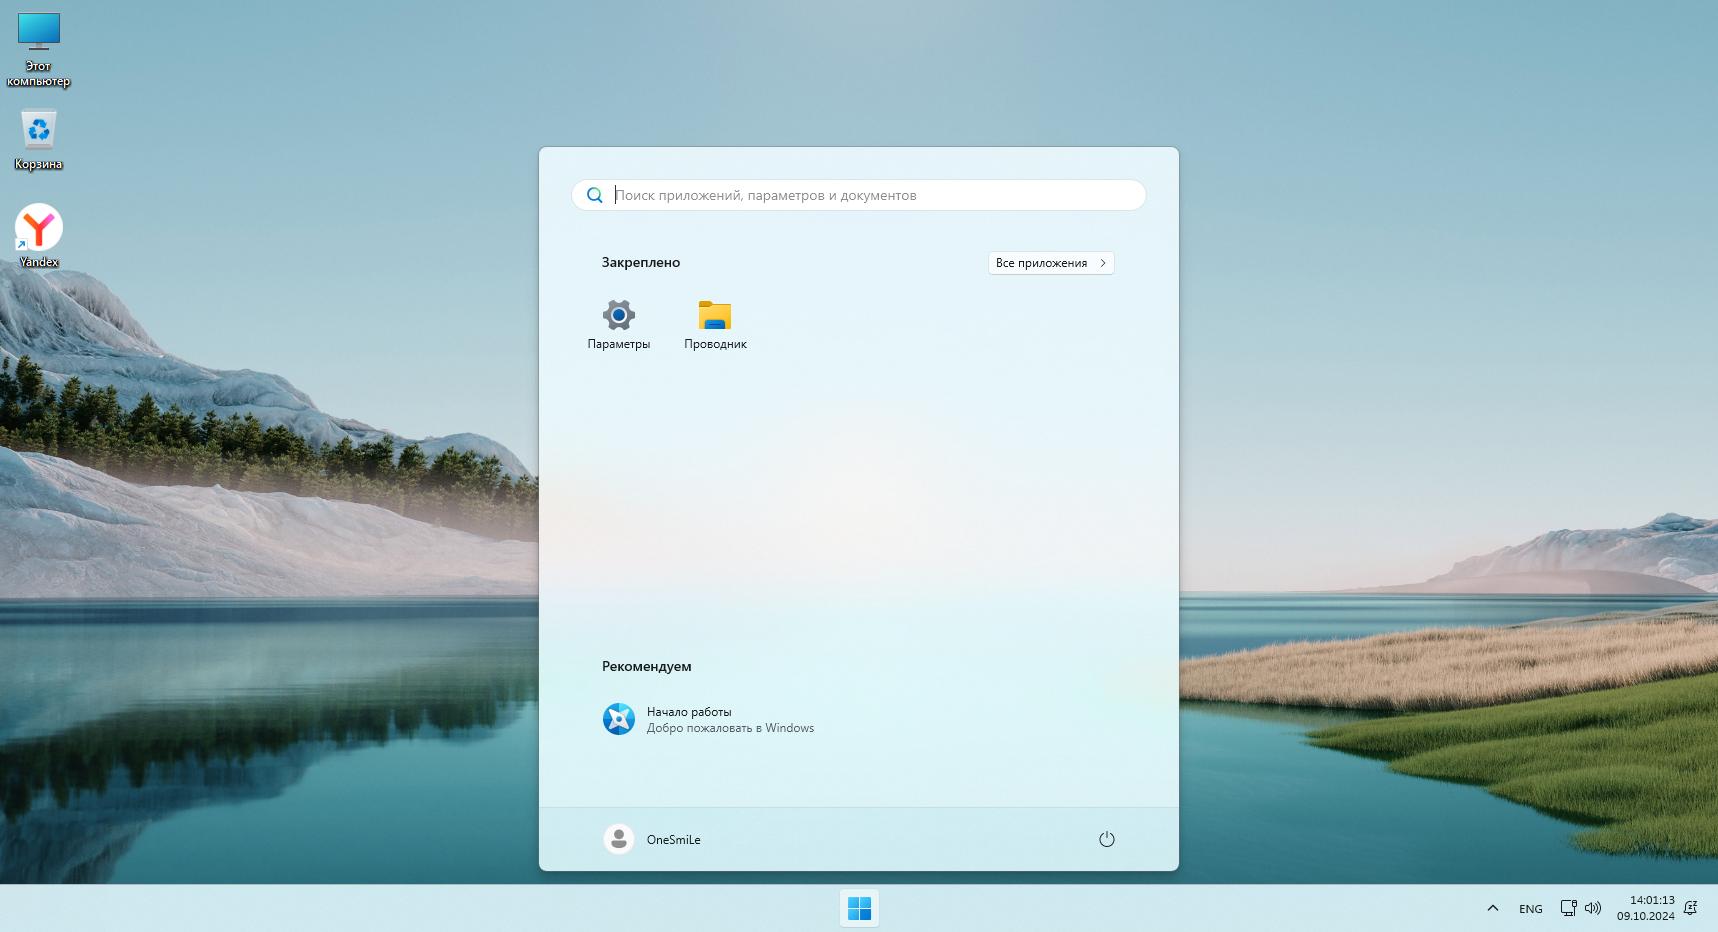This screenshot has height=932, width=1718.
Task: Open the Начало работы recommended item
Action: click(709, 719)
